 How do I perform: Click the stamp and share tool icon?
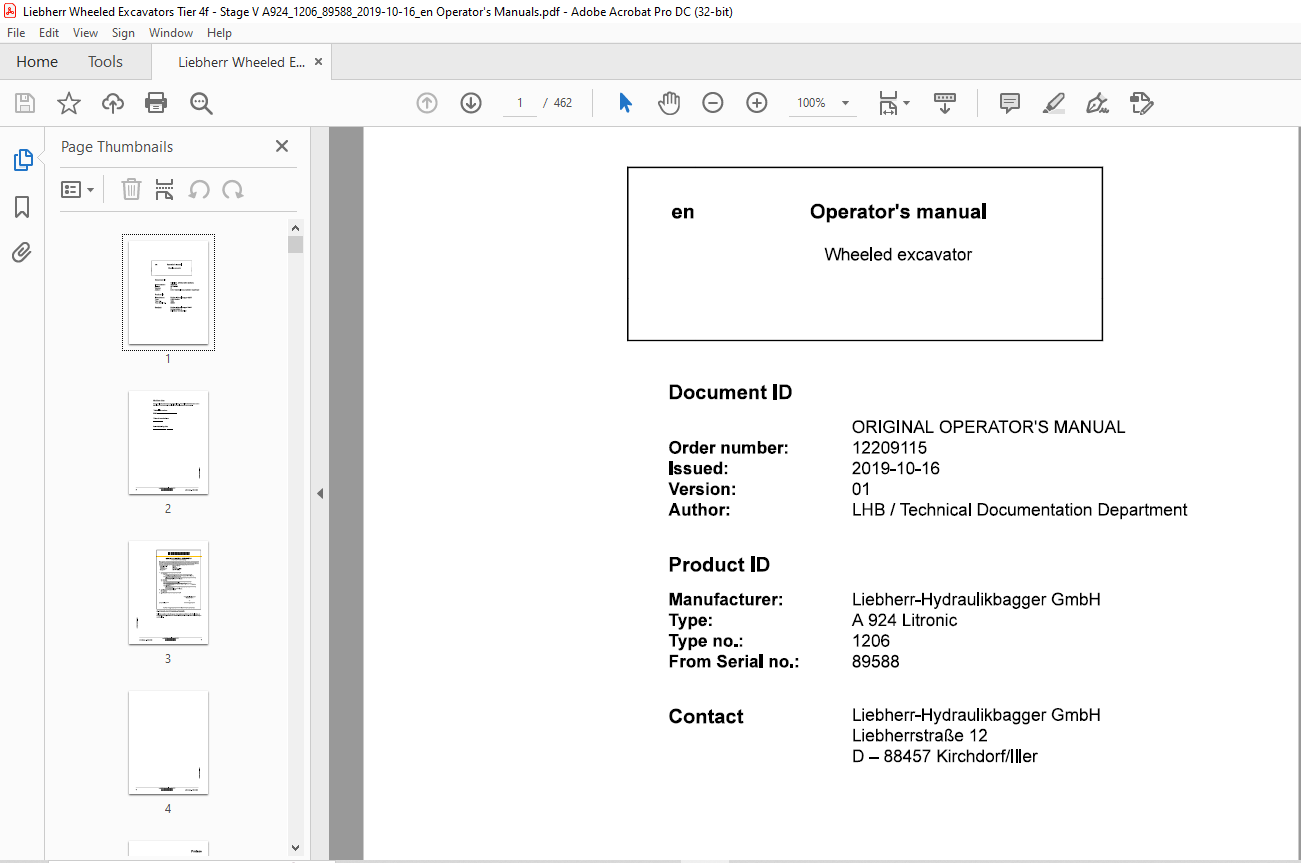click(1141, 103)
